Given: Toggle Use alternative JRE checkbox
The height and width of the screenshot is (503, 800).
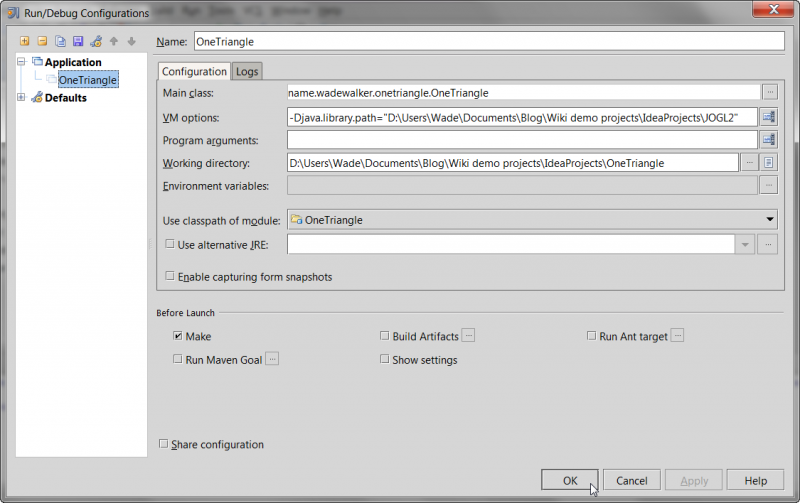Looking at the screenshot, I should click(170, 244).
